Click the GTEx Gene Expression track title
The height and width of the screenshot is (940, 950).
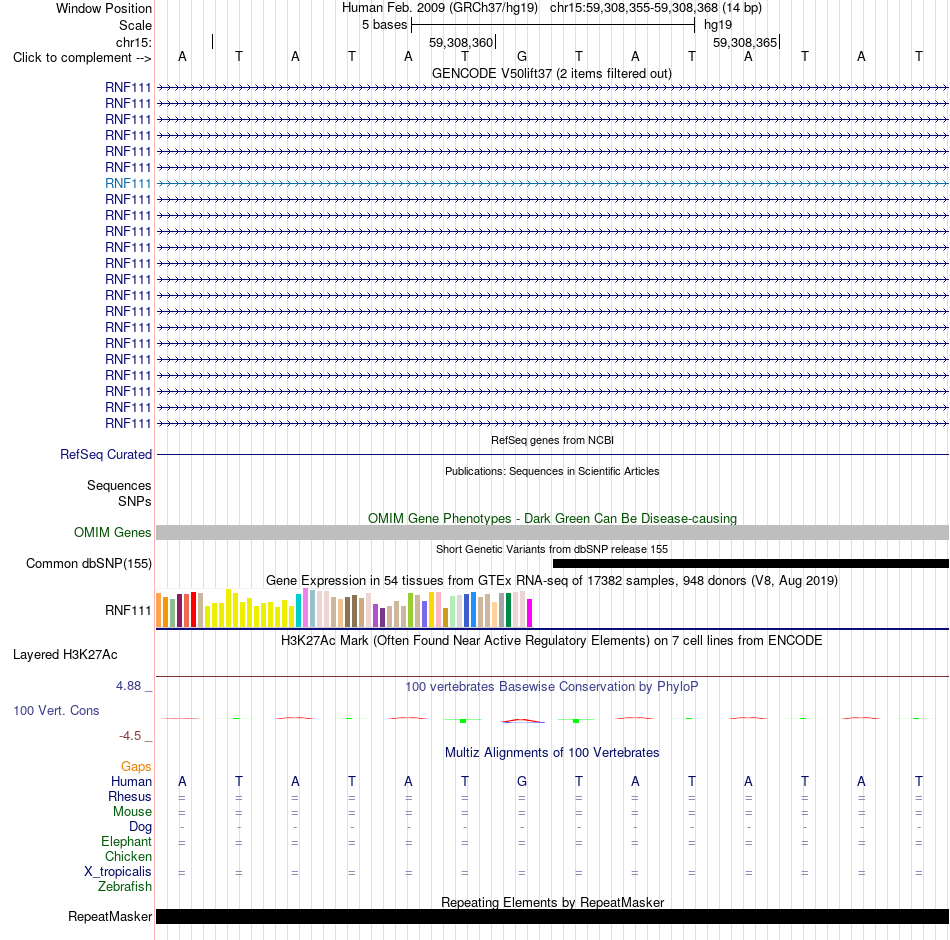point(552,581)
